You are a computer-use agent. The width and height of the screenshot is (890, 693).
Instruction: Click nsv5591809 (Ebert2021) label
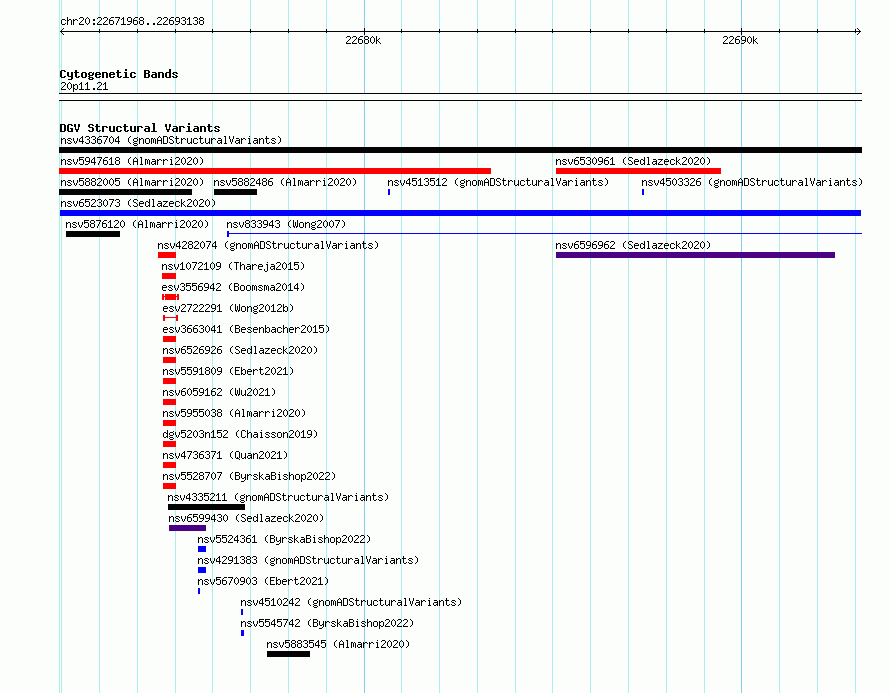pyautogui.click(x=228, y=371)
